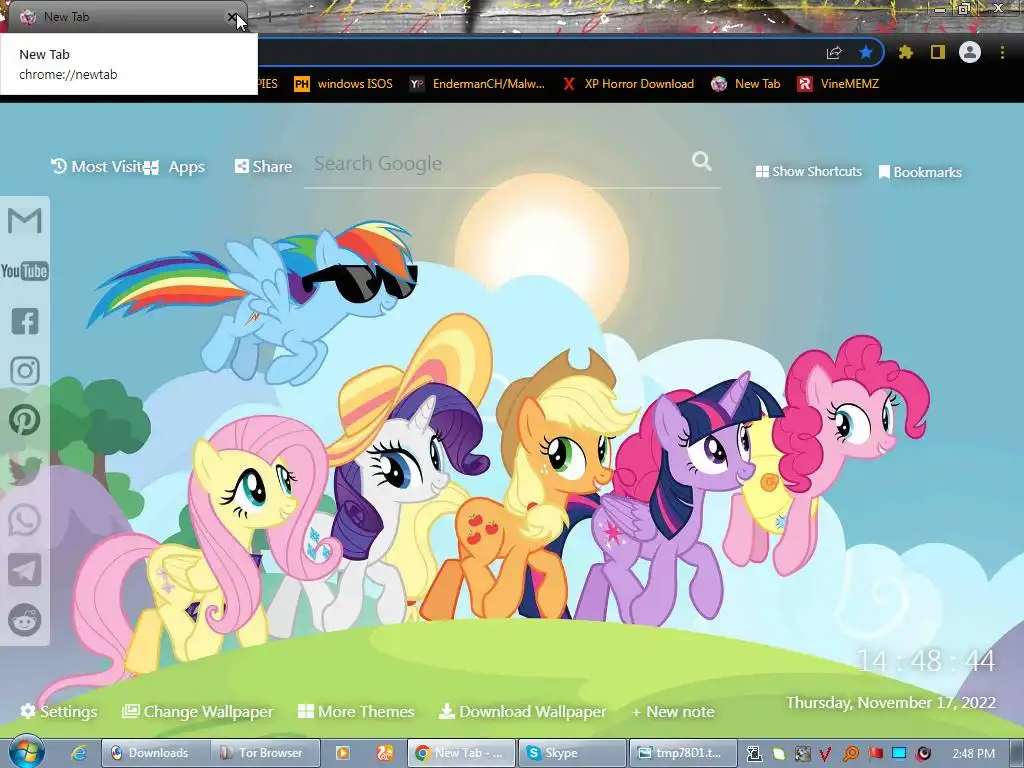Open the windows ISOS bookmark
Image resolution: width=1024 pixels, height=768 pixels.
click(x=344, y=84)
